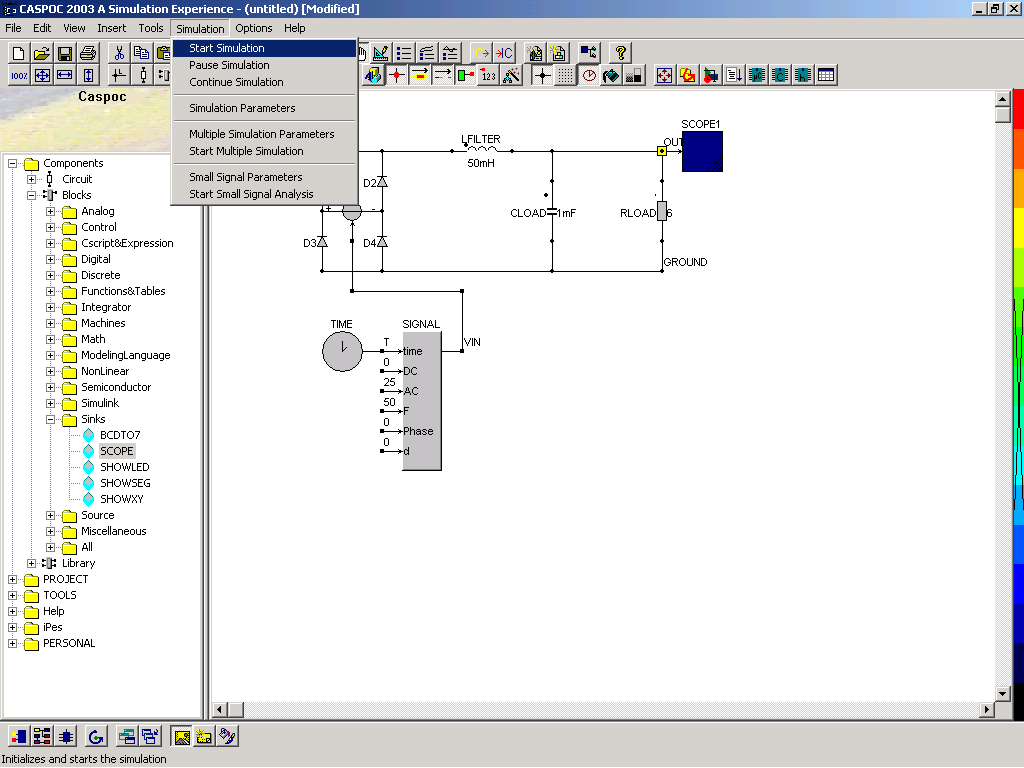This screenshot has width=1024, height=768.
Task: Click the red clock timer icon
Action: point(588,76)
